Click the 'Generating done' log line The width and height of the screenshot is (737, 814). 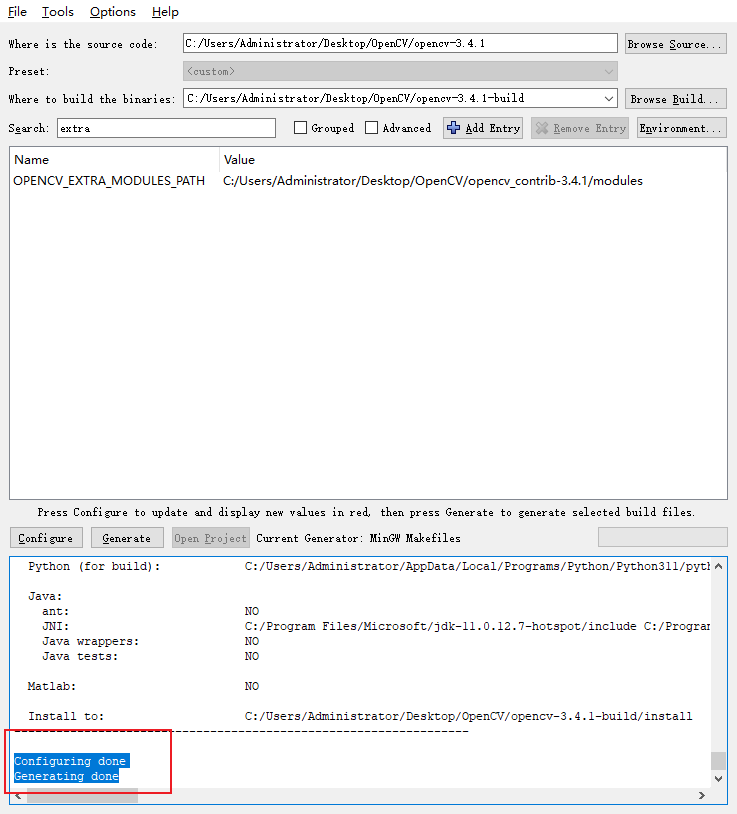pyautogui.click(x=66, y=776)
